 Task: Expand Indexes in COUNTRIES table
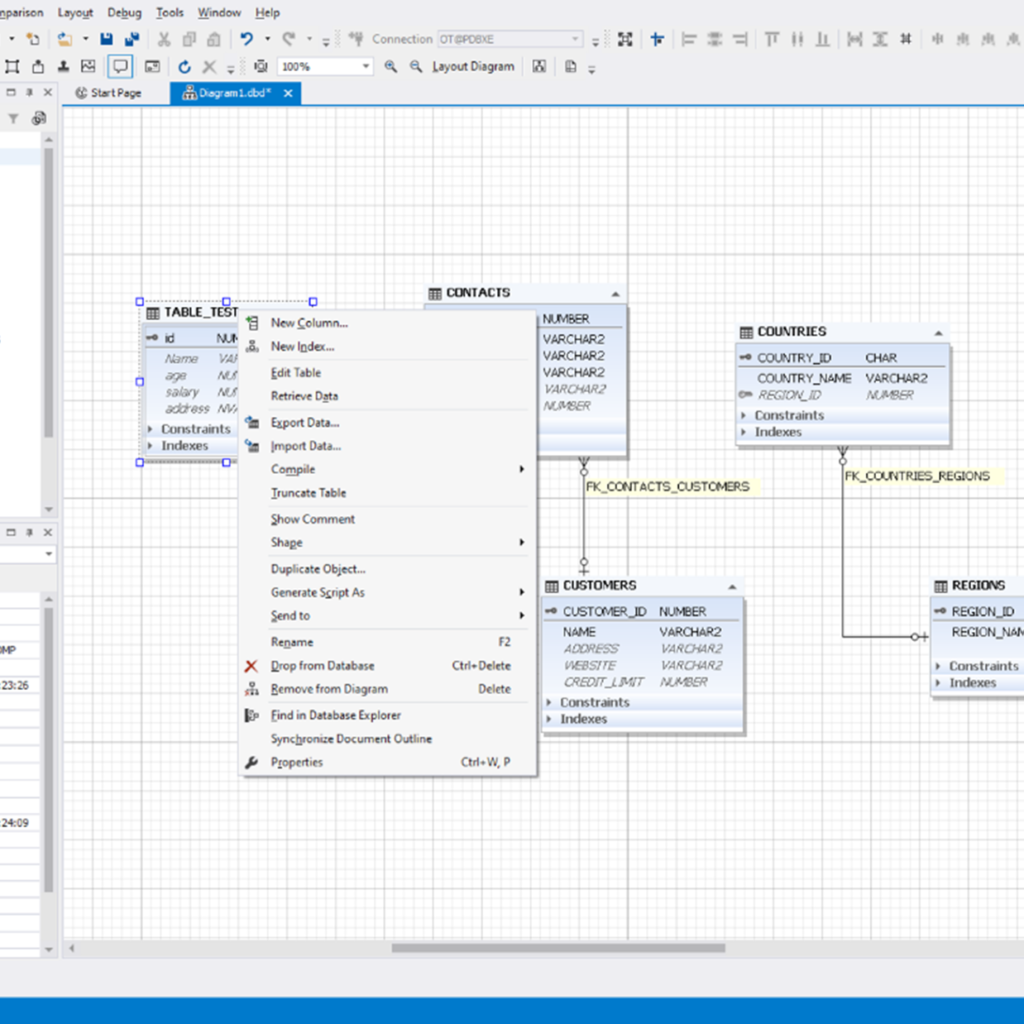coord(743,432)
